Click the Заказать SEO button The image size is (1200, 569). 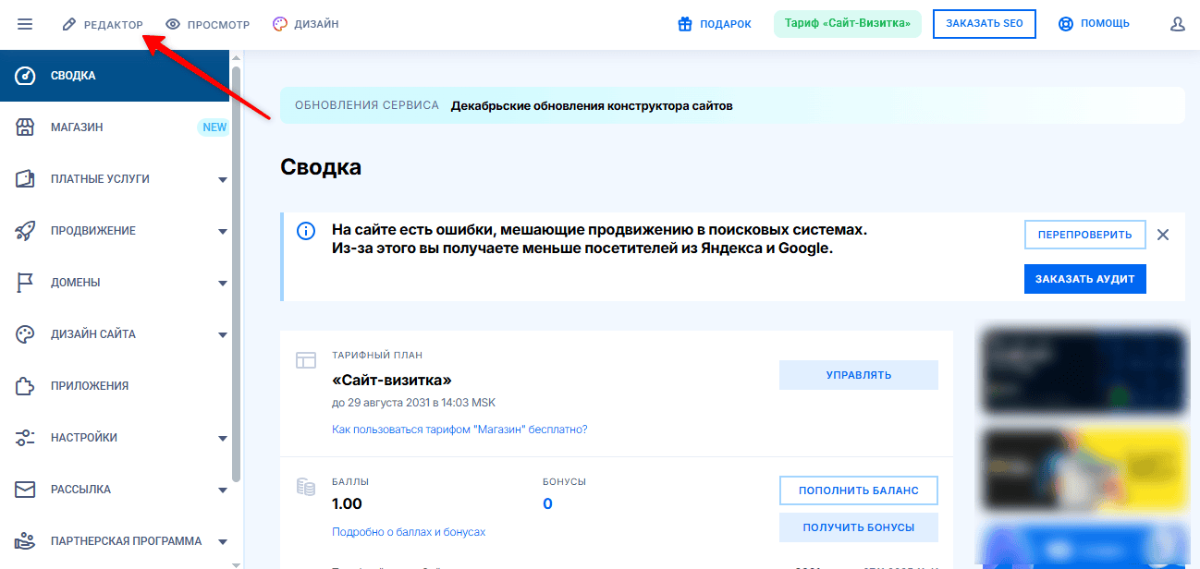[984, 24]
